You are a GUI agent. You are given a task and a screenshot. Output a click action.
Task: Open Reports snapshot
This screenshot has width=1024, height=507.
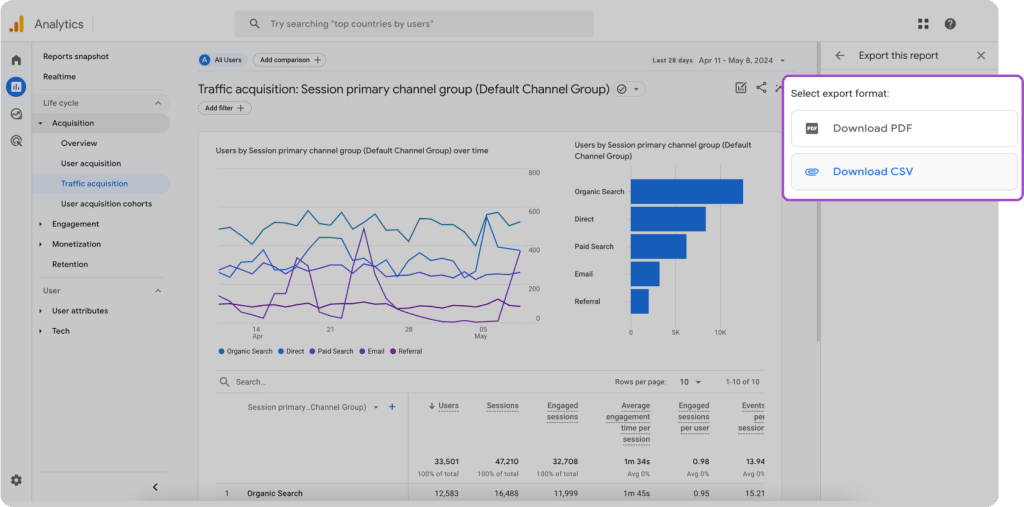76,56
